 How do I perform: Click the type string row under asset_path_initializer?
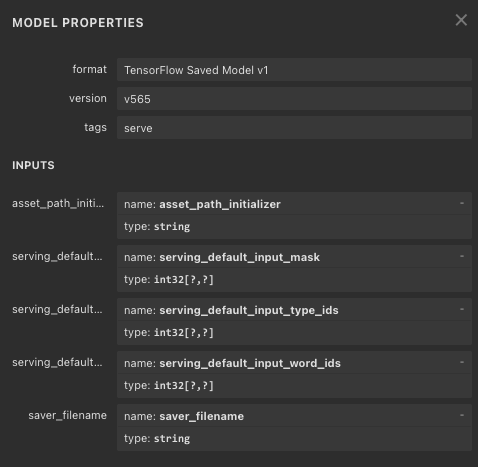294,227
